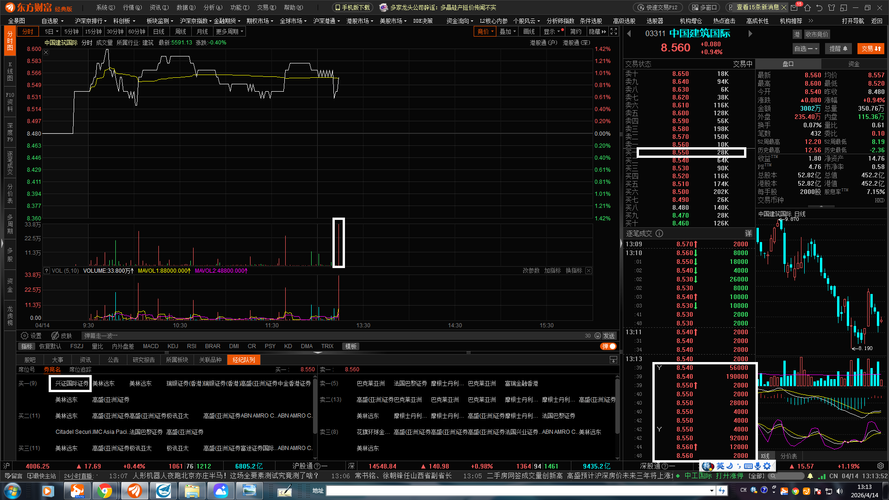
Task: Click the undo/back arrow icon in title bar
Action: coord(819,7)
